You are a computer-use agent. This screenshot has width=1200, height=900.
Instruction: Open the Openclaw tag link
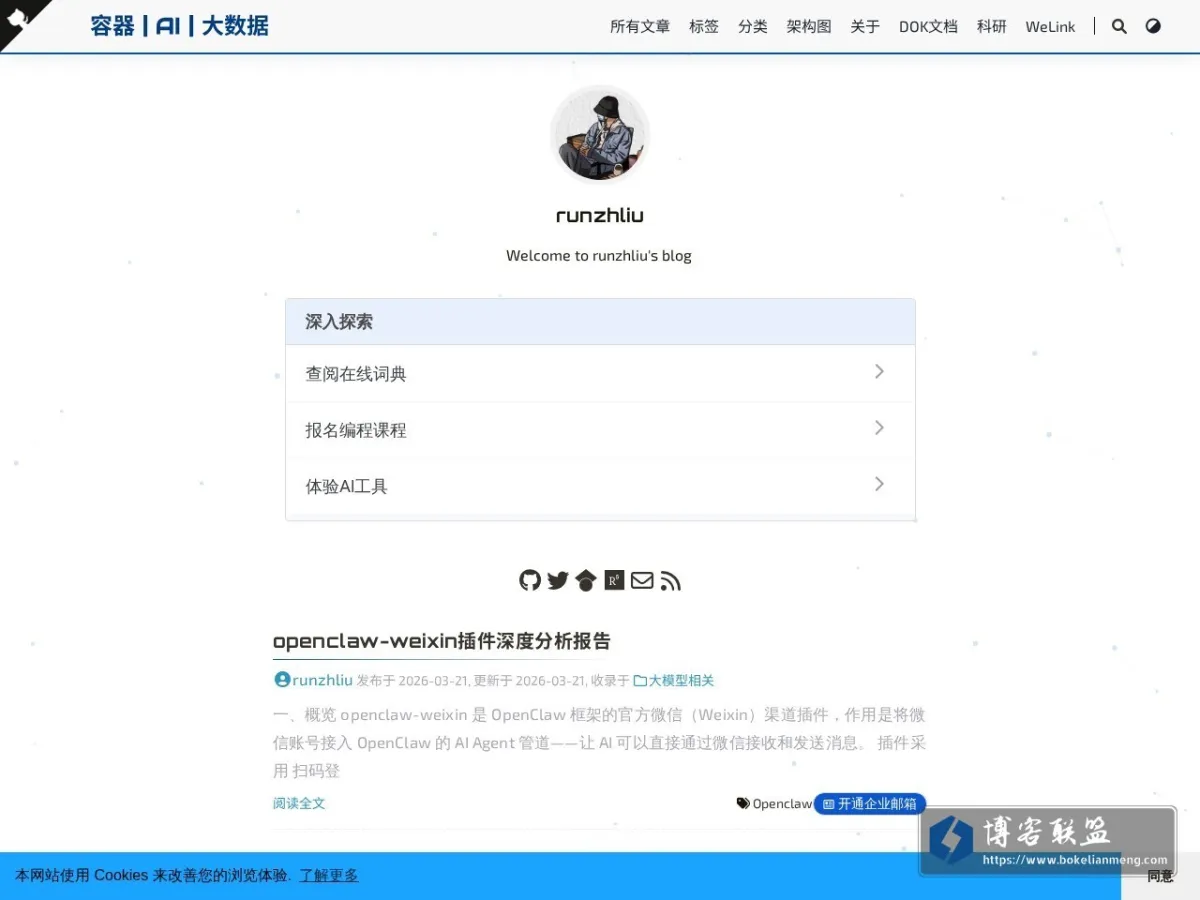click(x=782, y=803)
